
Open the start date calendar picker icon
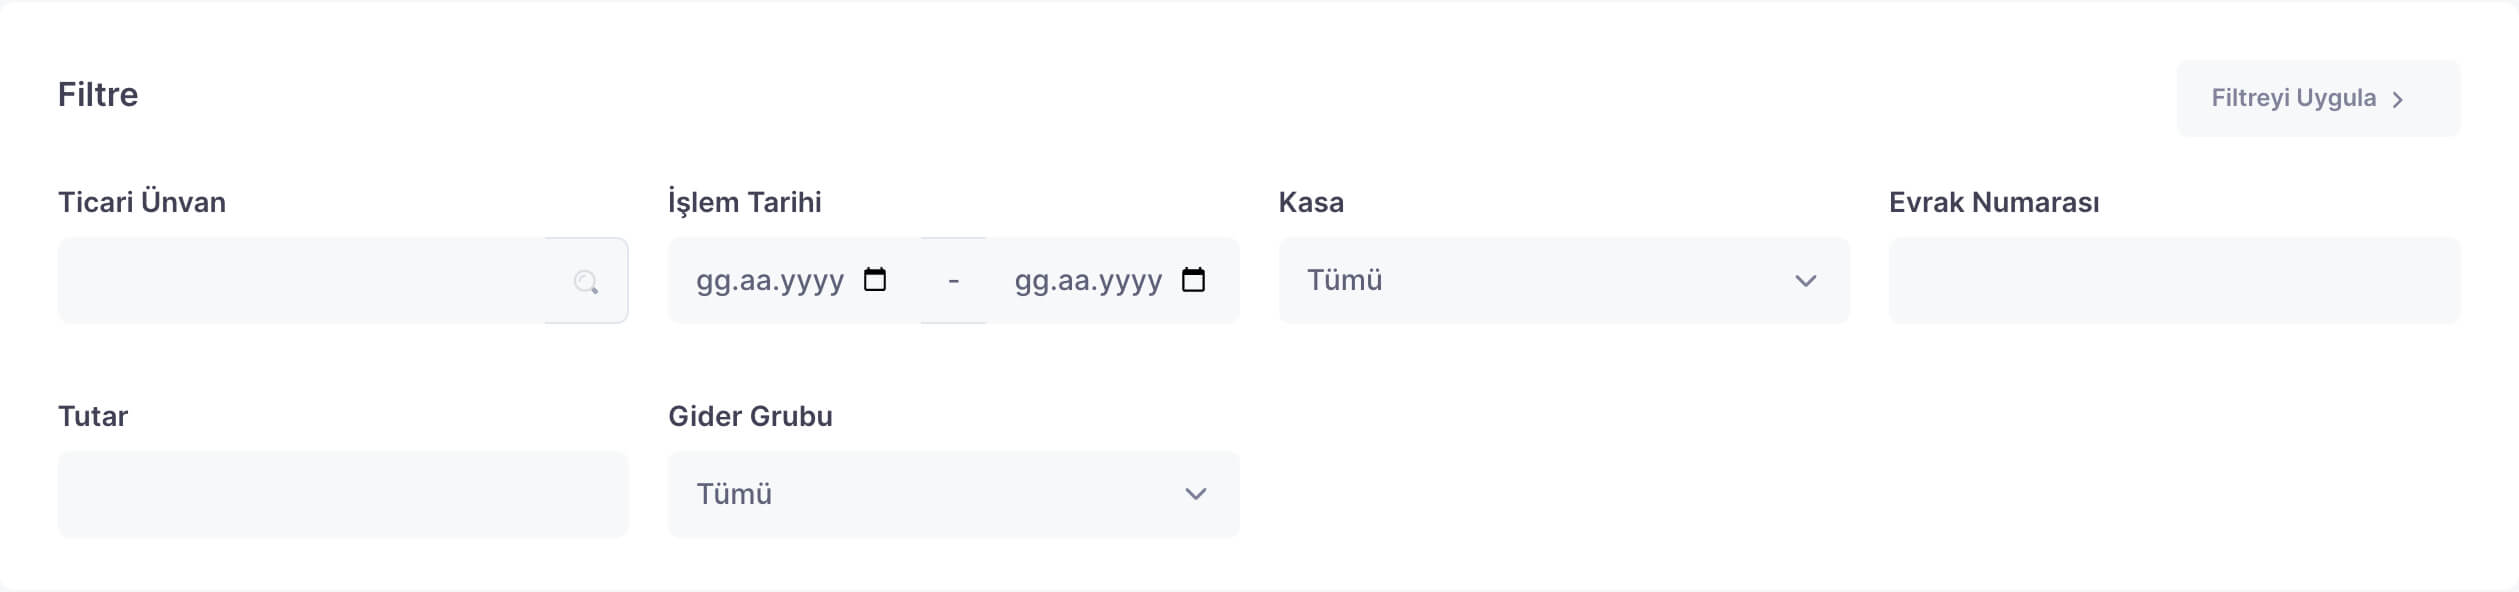point(875,279)
